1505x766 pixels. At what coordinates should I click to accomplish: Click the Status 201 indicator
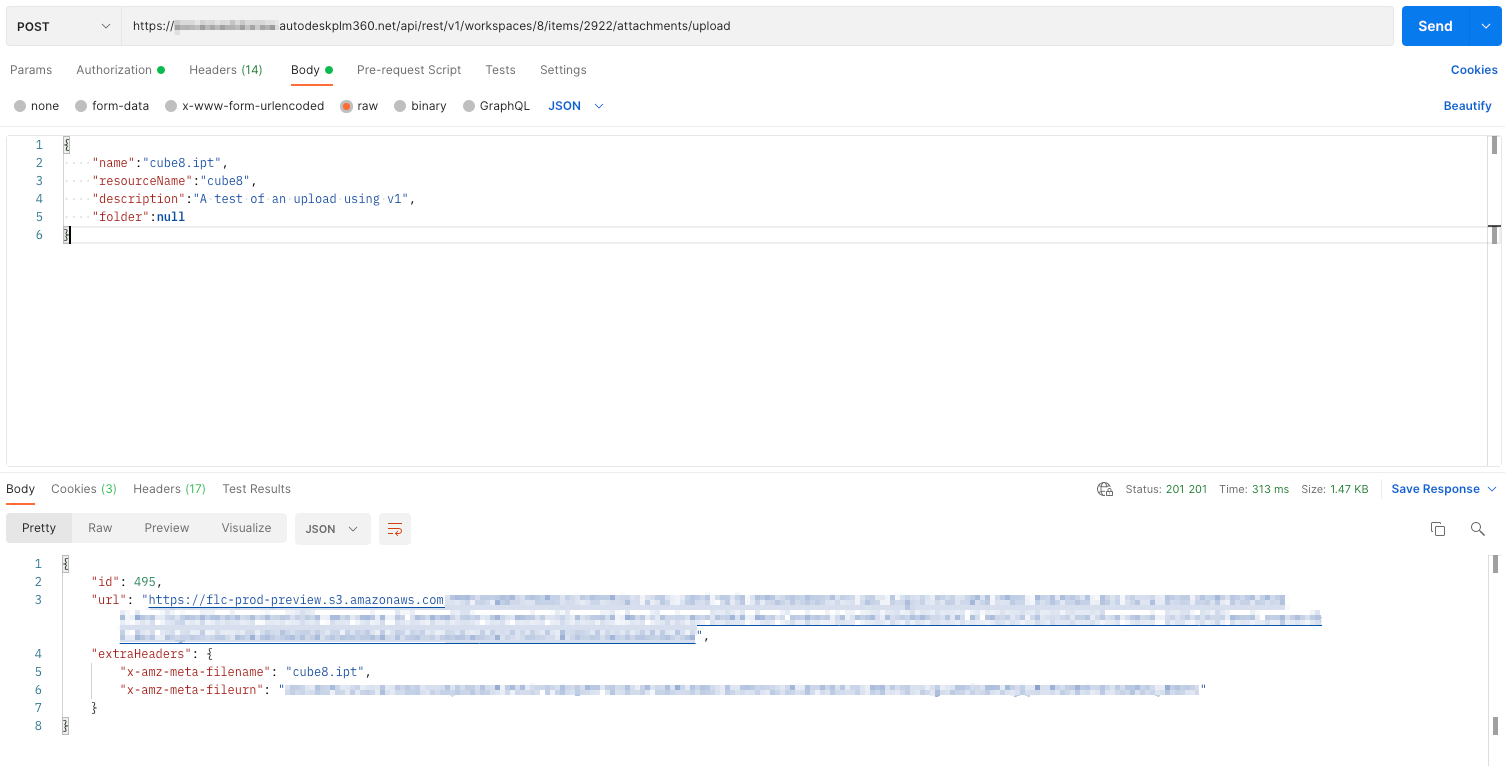pos(1166,489)
